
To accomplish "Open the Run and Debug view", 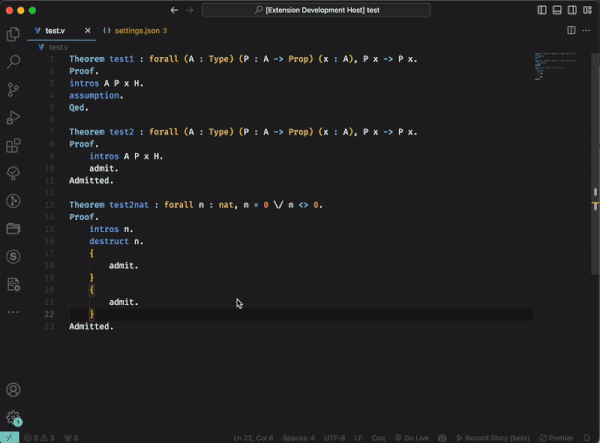I will (x=13, y=117).
